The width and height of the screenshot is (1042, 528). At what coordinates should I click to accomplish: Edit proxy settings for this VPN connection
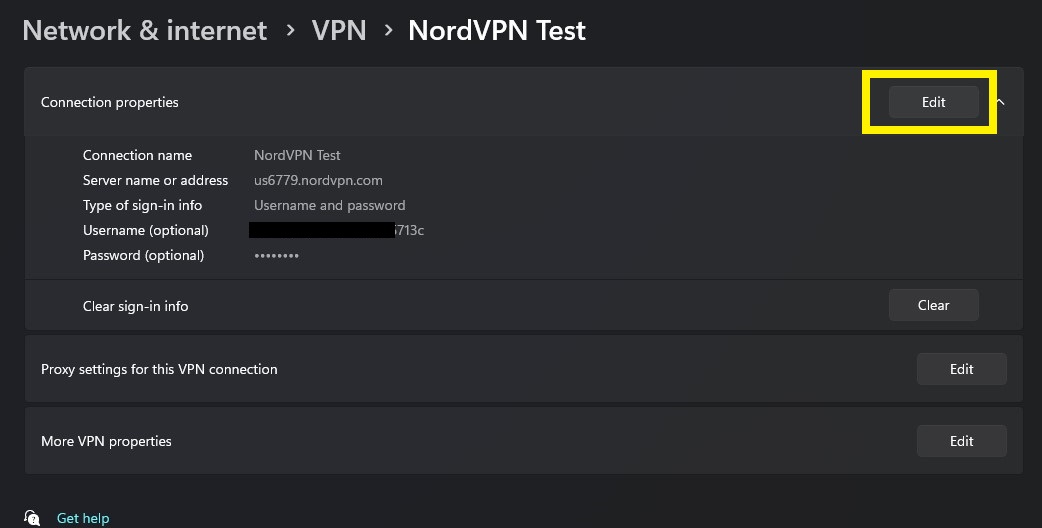[962, 369]
